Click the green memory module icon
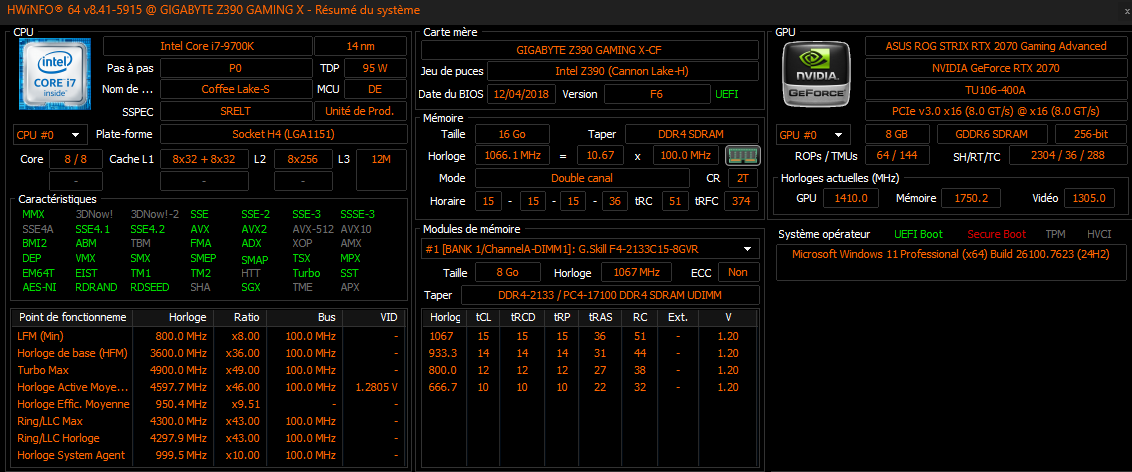This screenshot has height=472, width=1132. pyautogui.click(x=742, y=155)
